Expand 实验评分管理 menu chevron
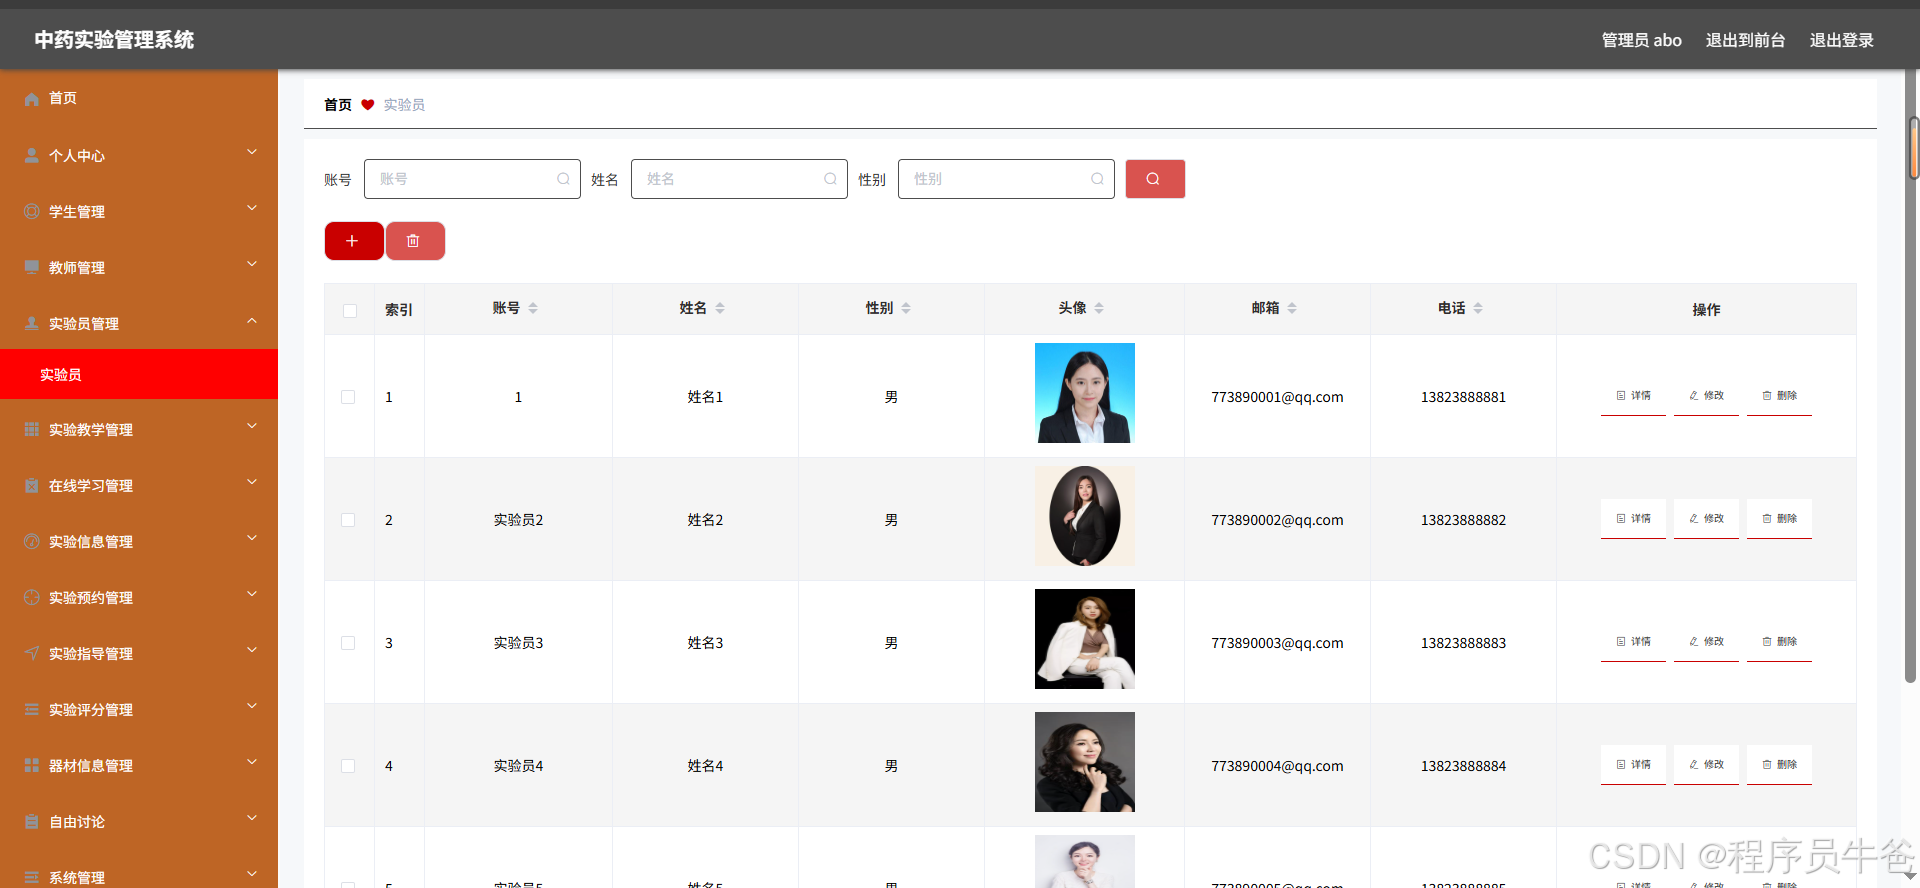The image size is (1920, 888). pos(252,706)
